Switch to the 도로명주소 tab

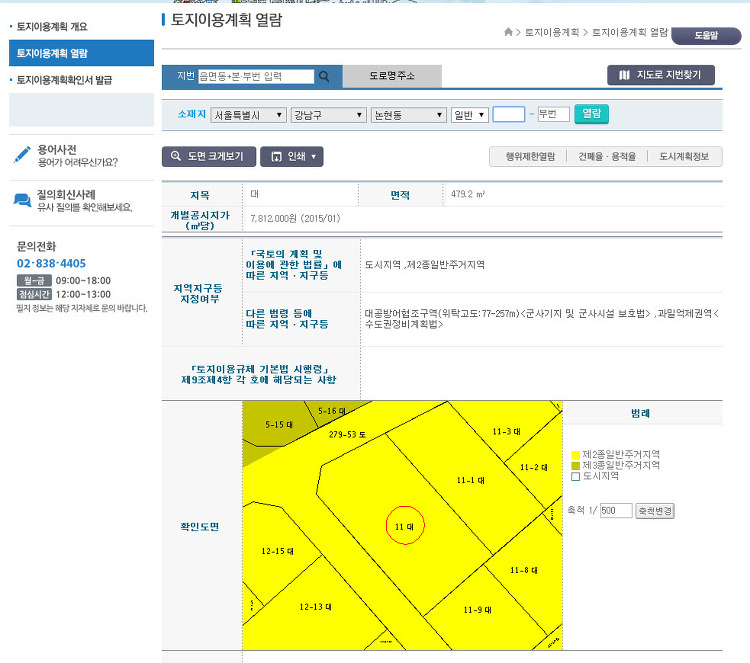pyautogui.click(x=391, y=76)
